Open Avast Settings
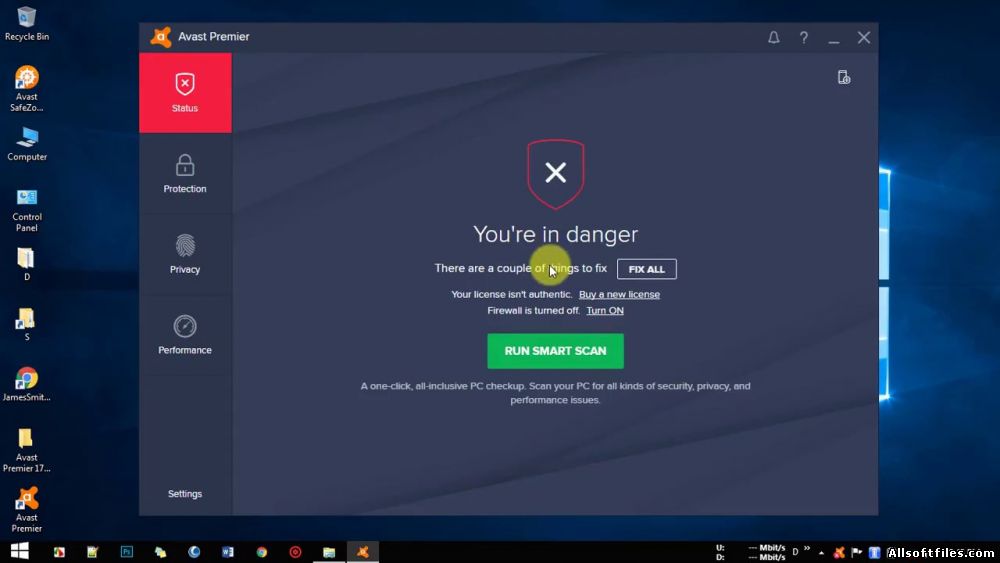This screenshot has width=1000, height=563. [x=185, y=494]
